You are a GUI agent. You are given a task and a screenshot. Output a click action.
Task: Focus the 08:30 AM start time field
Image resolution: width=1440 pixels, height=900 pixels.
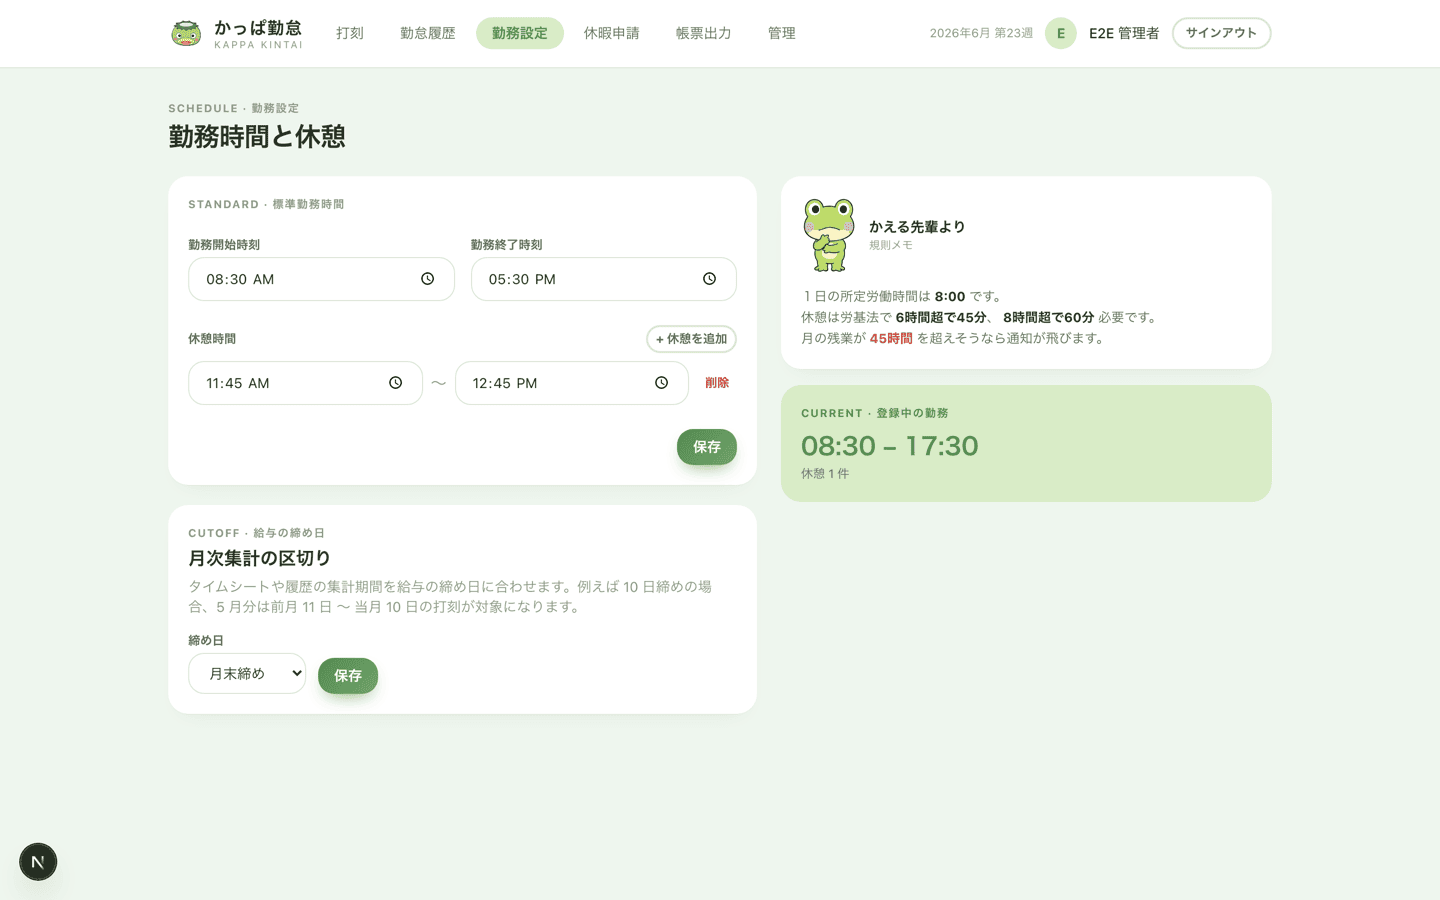(x=321, y=279)
